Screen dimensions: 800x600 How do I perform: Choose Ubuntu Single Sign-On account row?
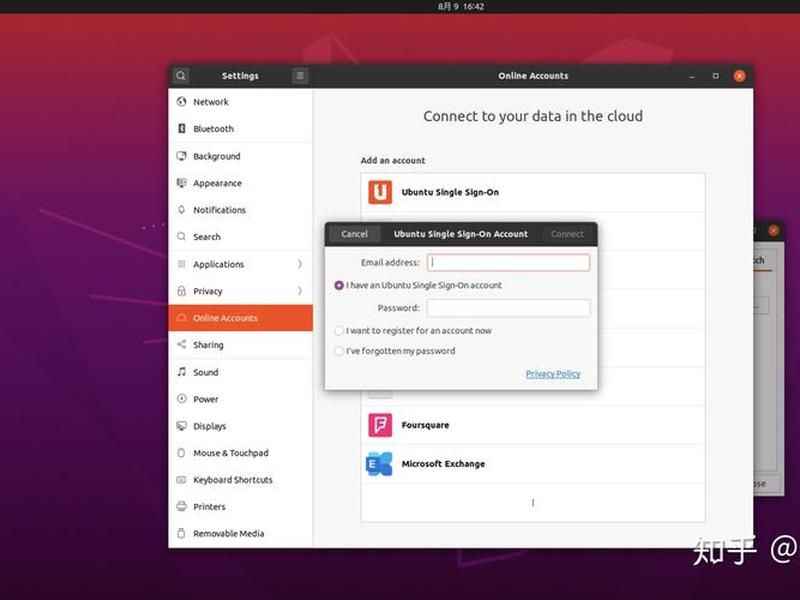point(533,192)
